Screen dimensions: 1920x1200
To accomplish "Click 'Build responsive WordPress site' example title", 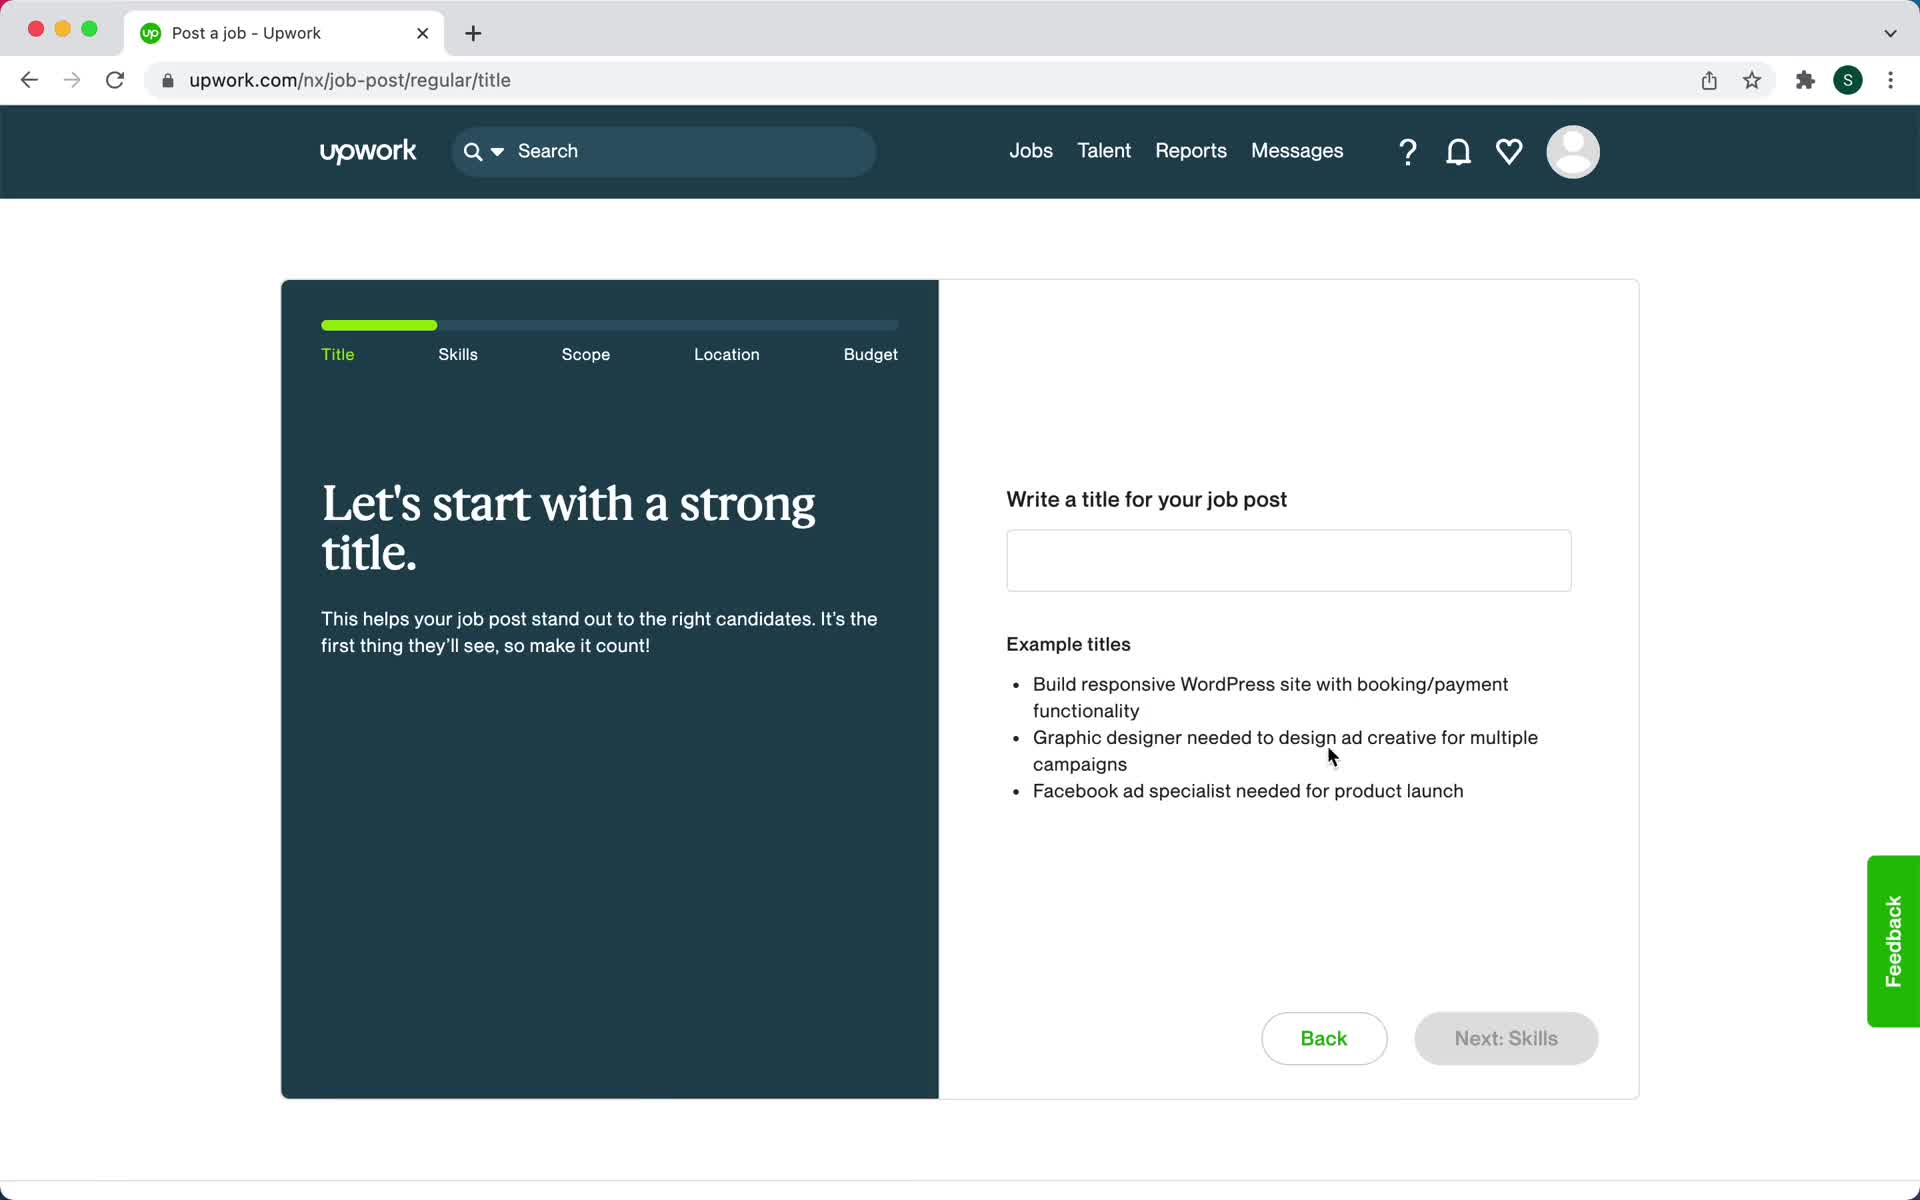I will (x=1270, y=697).
